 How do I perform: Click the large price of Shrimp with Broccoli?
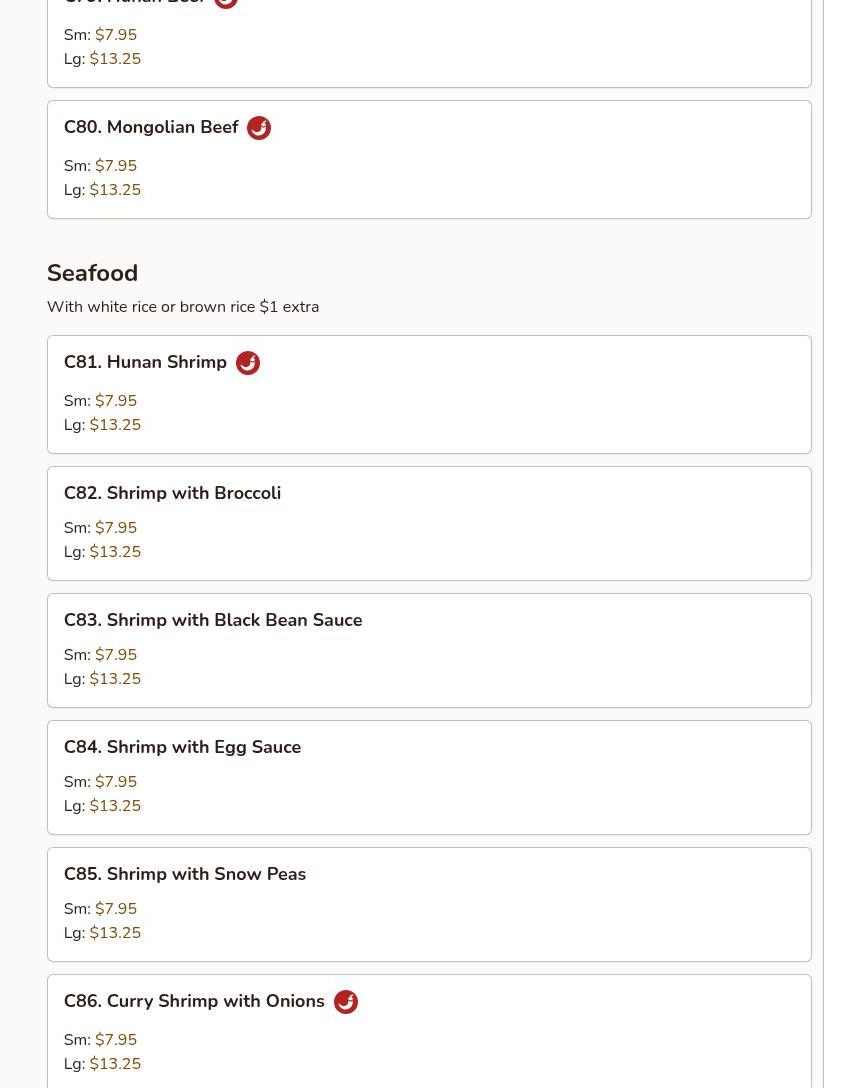(x=115, y=552)
